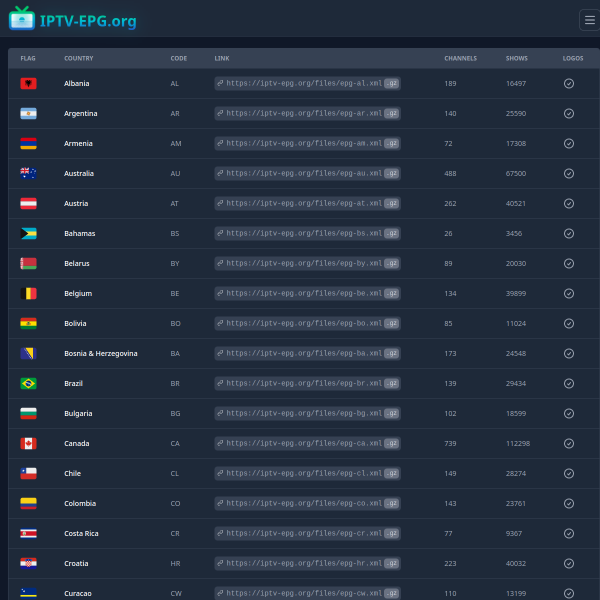Screen dimensions: 600x600
Task: Click the logos checkmark icon for Australia
Action: click(569, 173)
